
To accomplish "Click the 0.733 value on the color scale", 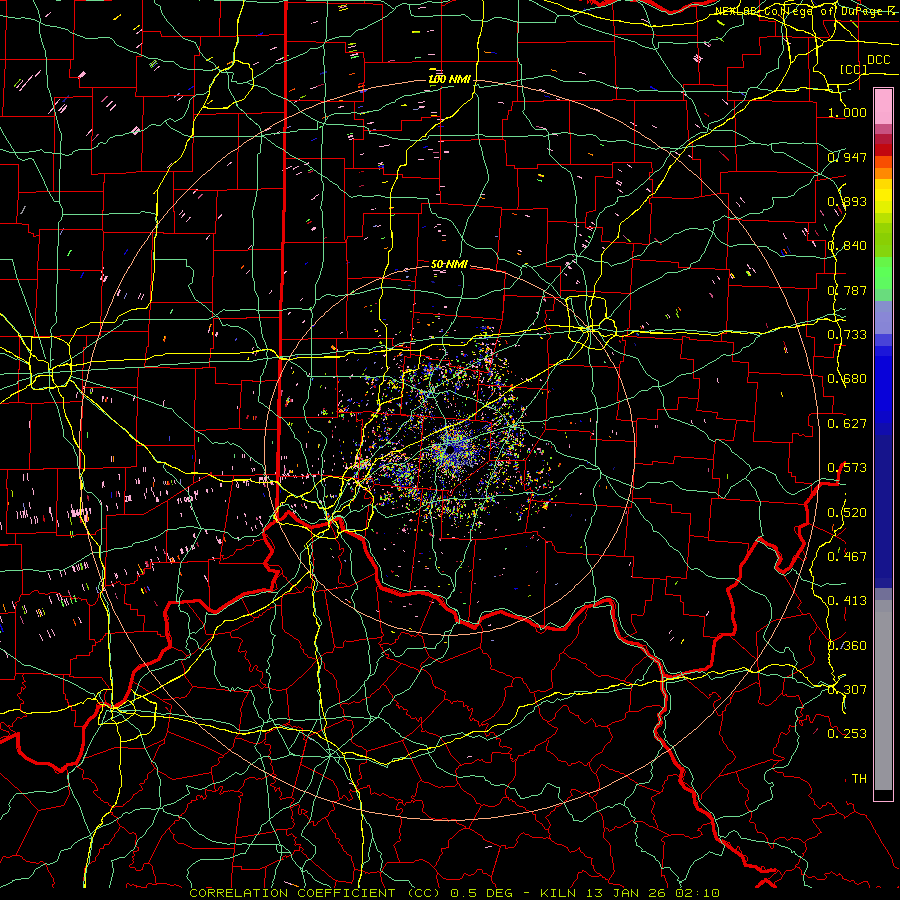I will point(847,334).
